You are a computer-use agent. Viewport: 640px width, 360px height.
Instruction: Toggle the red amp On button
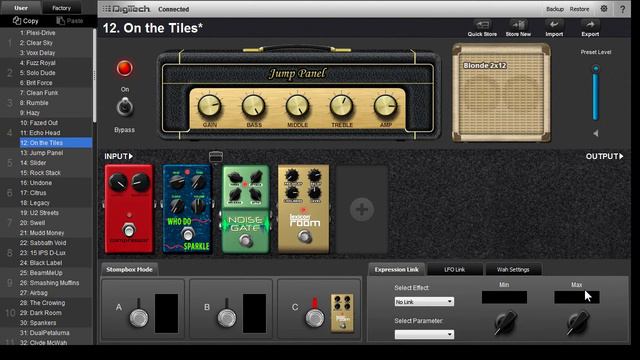124,68
